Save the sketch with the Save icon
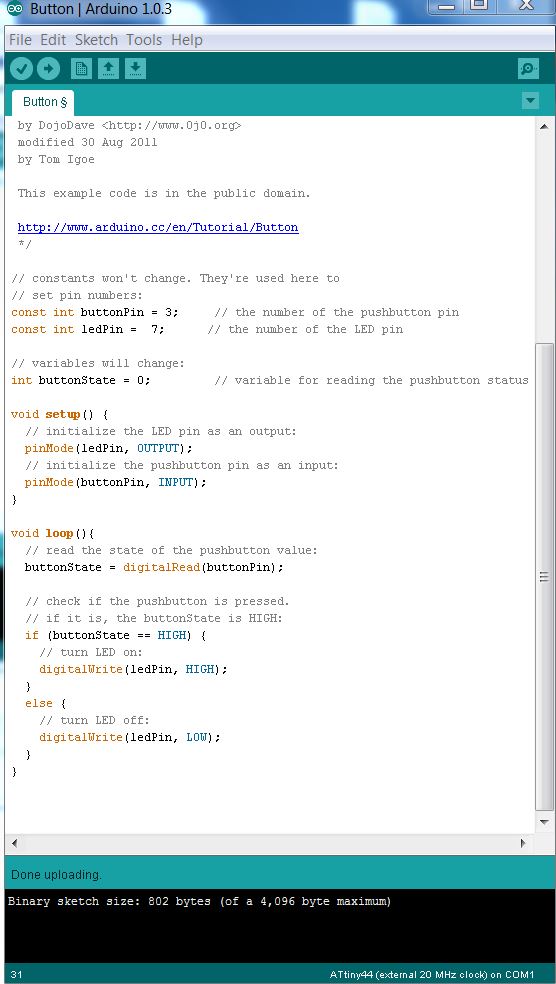 (x=135, y=68)
